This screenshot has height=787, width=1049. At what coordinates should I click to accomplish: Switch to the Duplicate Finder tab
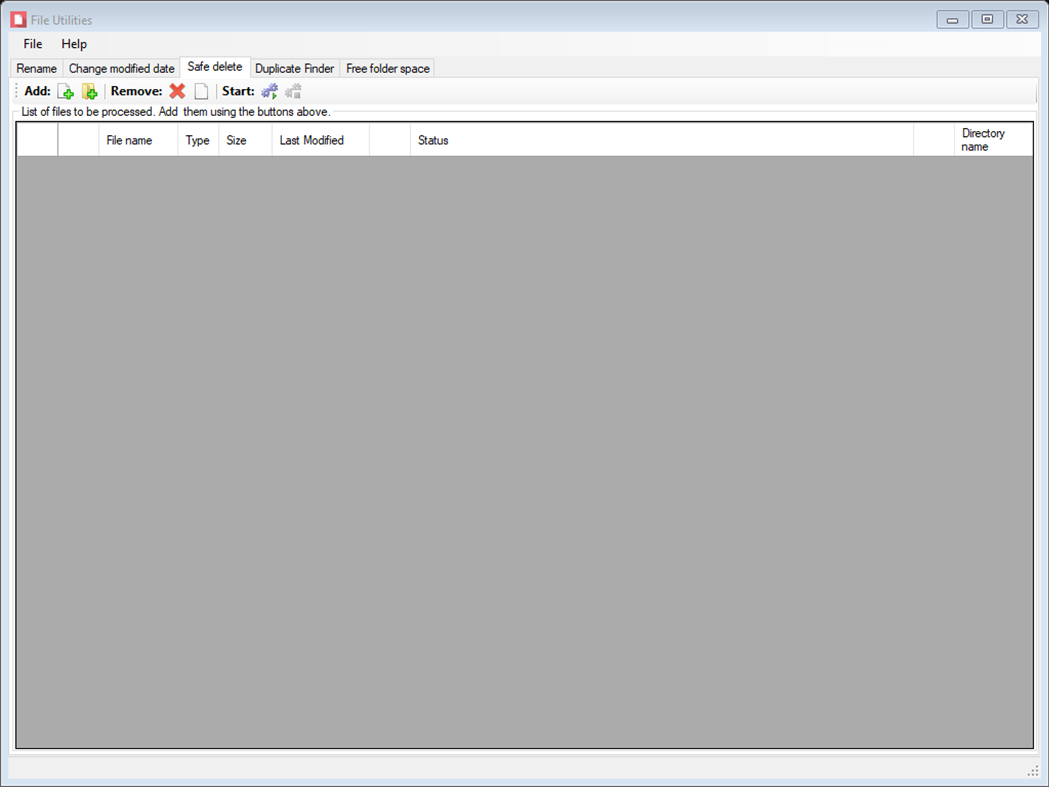pyautogui.click(x=294, y=68)
